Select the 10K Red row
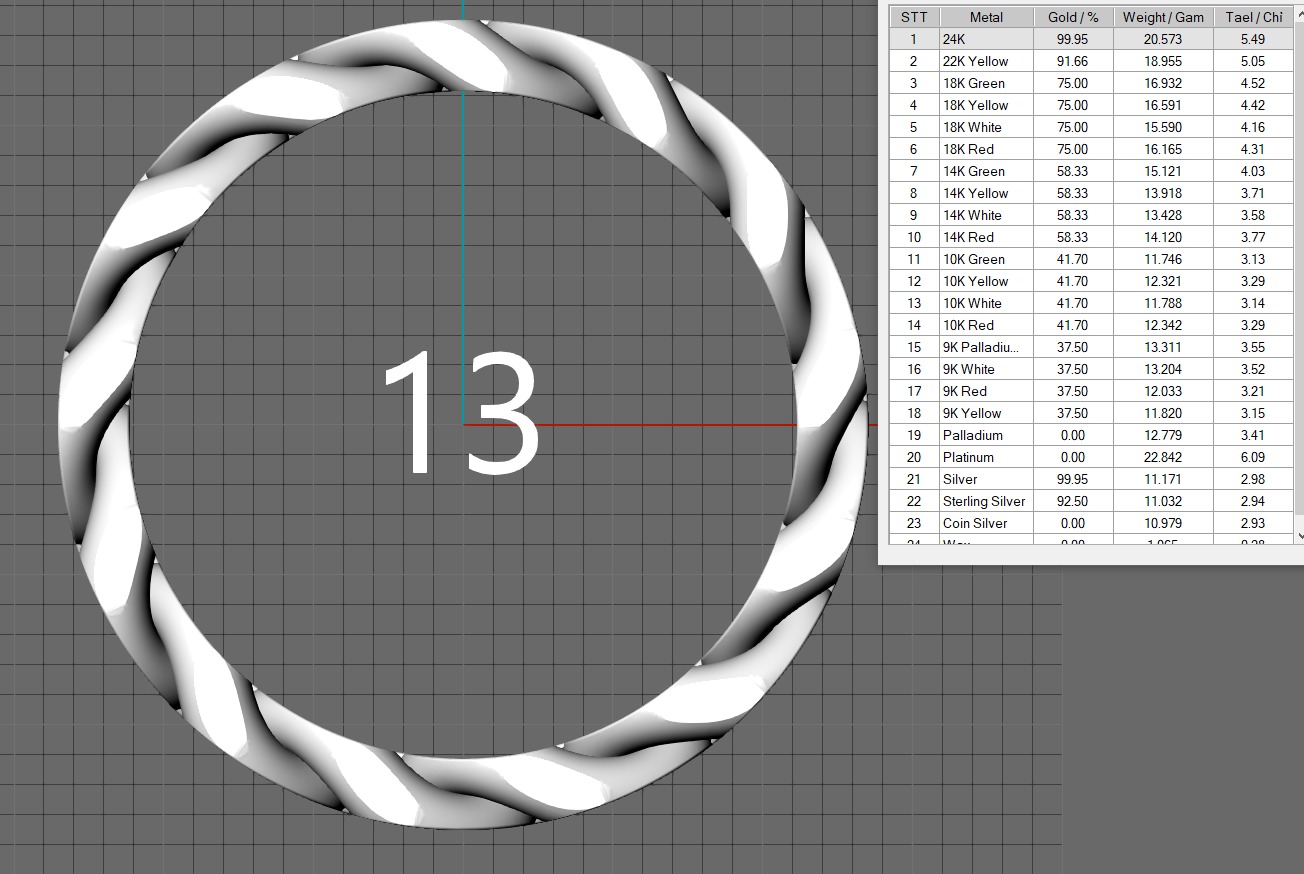 (1092, 325)
